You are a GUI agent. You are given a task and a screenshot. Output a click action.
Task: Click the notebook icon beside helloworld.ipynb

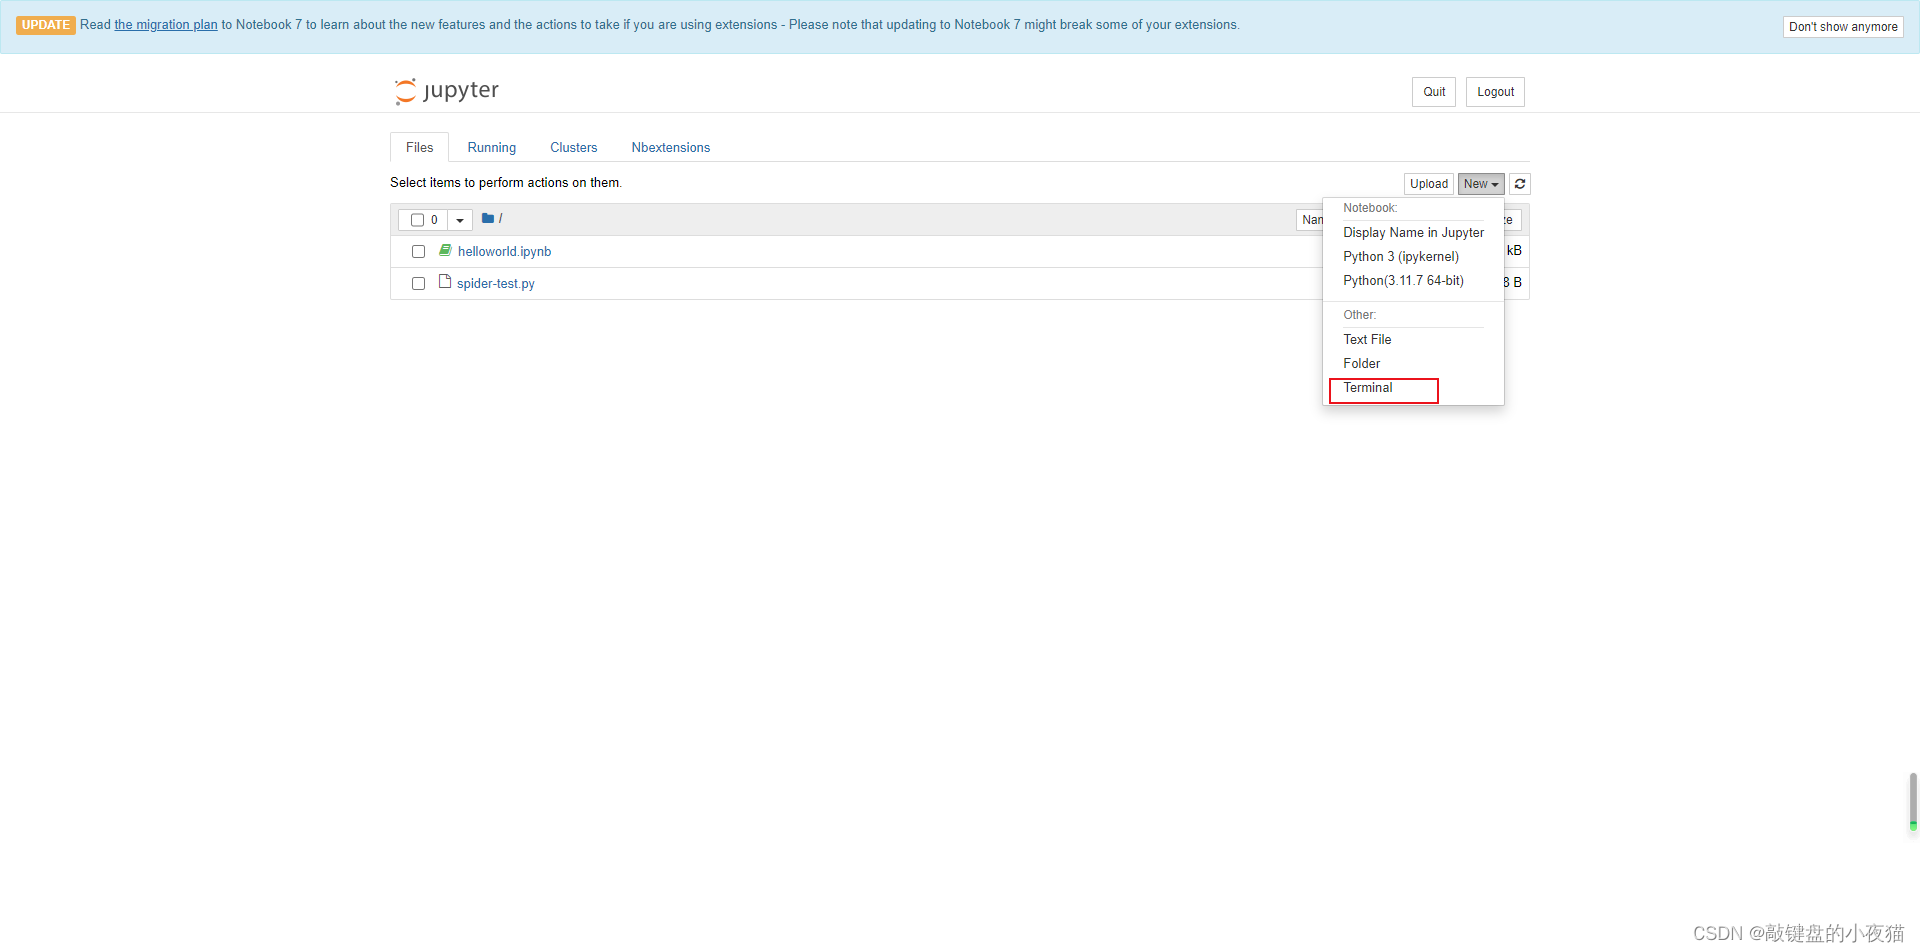(445, 250)
